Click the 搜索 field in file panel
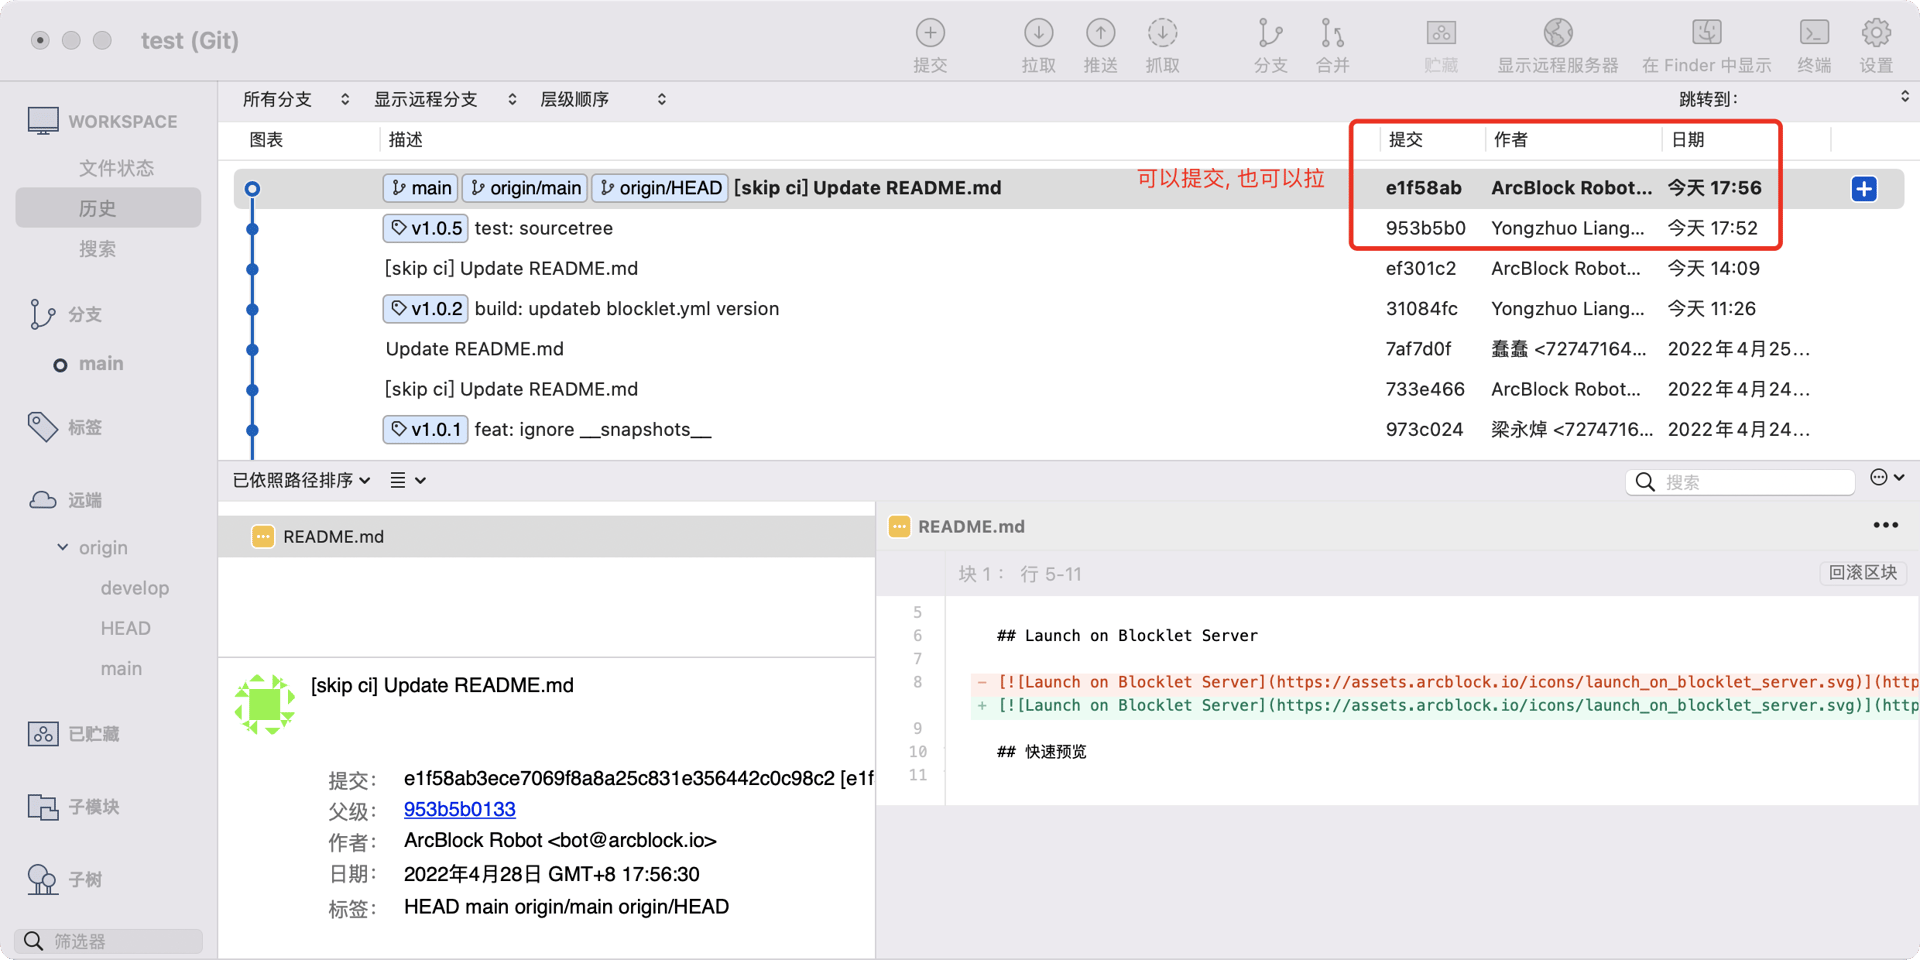 [1740, 482]
